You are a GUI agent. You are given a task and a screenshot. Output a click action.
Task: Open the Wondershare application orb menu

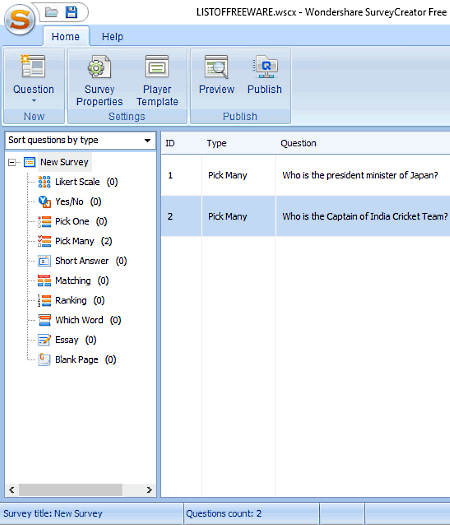pos(19,19)
